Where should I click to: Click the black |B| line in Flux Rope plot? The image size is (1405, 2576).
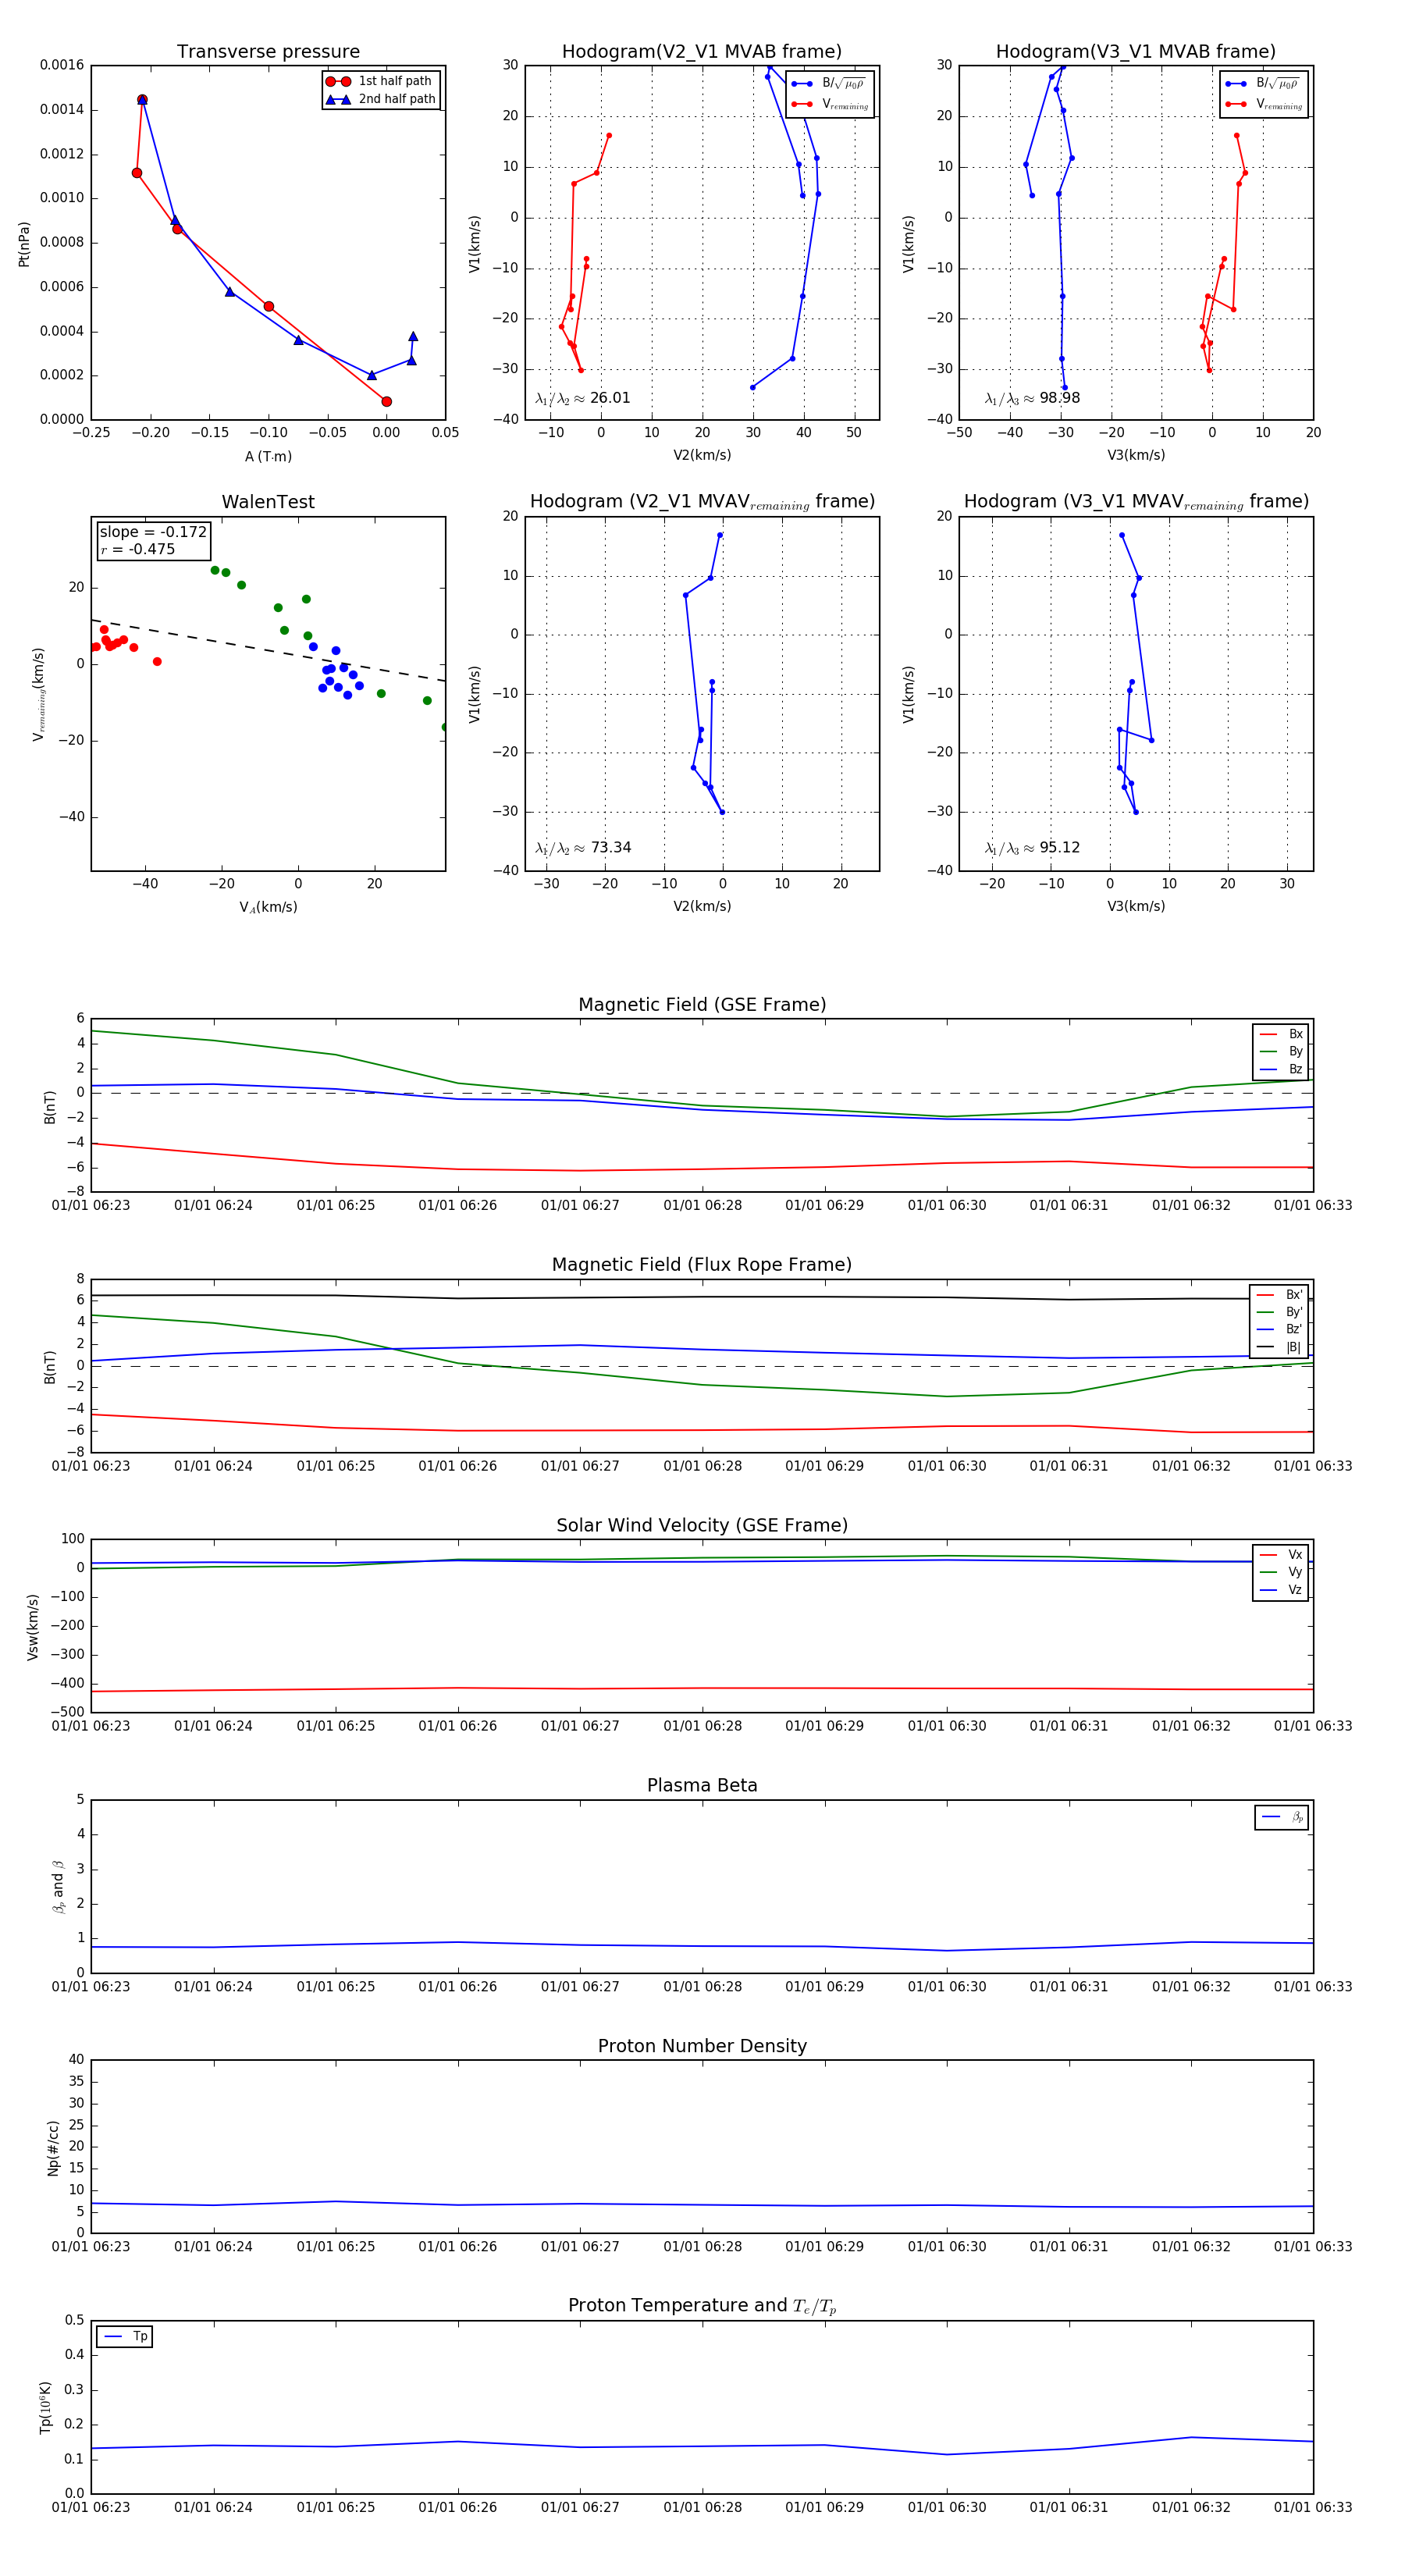coord(702,1297)
